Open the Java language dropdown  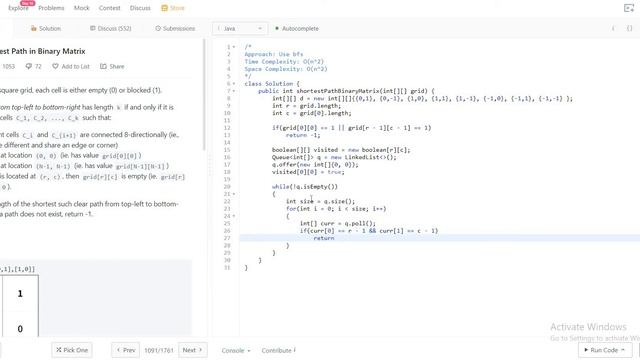[240, 29]
